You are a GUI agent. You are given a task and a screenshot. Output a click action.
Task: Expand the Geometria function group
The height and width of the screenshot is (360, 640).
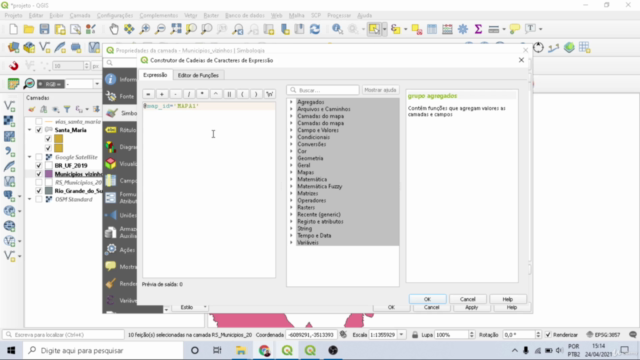(291, 158)
